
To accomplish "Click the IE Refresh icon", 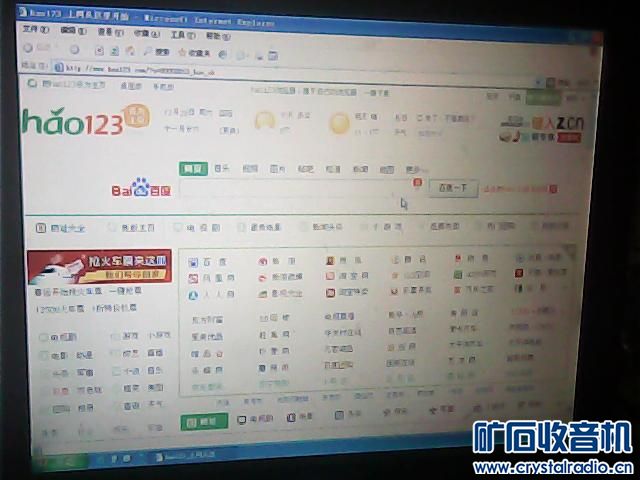I will pyautogui.click(x=115, y=51).
